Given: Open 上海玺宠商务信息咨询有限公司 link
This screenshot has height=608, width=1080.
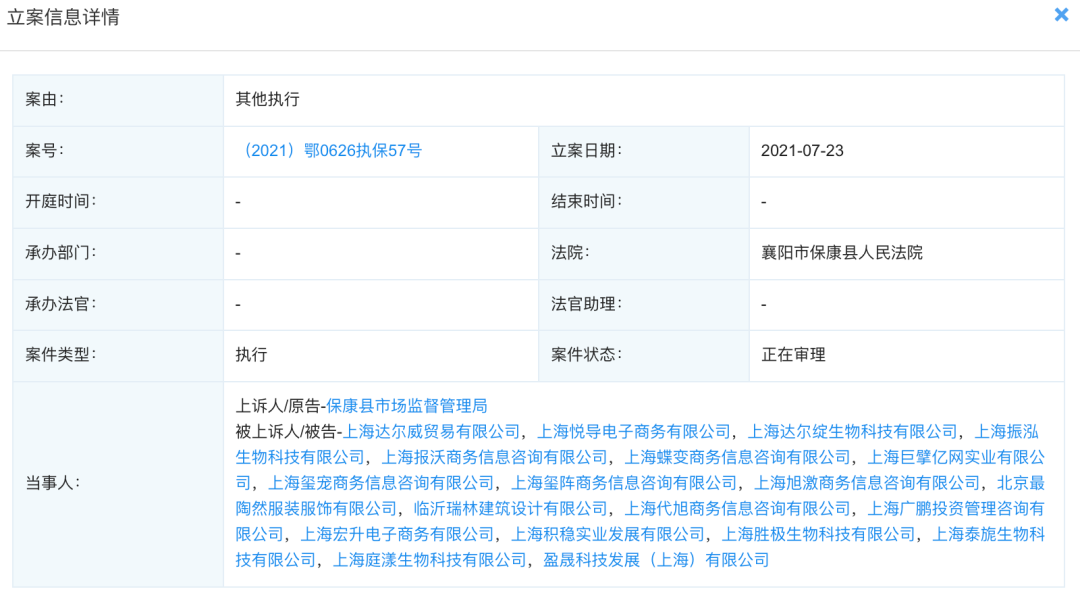Looking at the screenshot, I should [x=381, y=483].
